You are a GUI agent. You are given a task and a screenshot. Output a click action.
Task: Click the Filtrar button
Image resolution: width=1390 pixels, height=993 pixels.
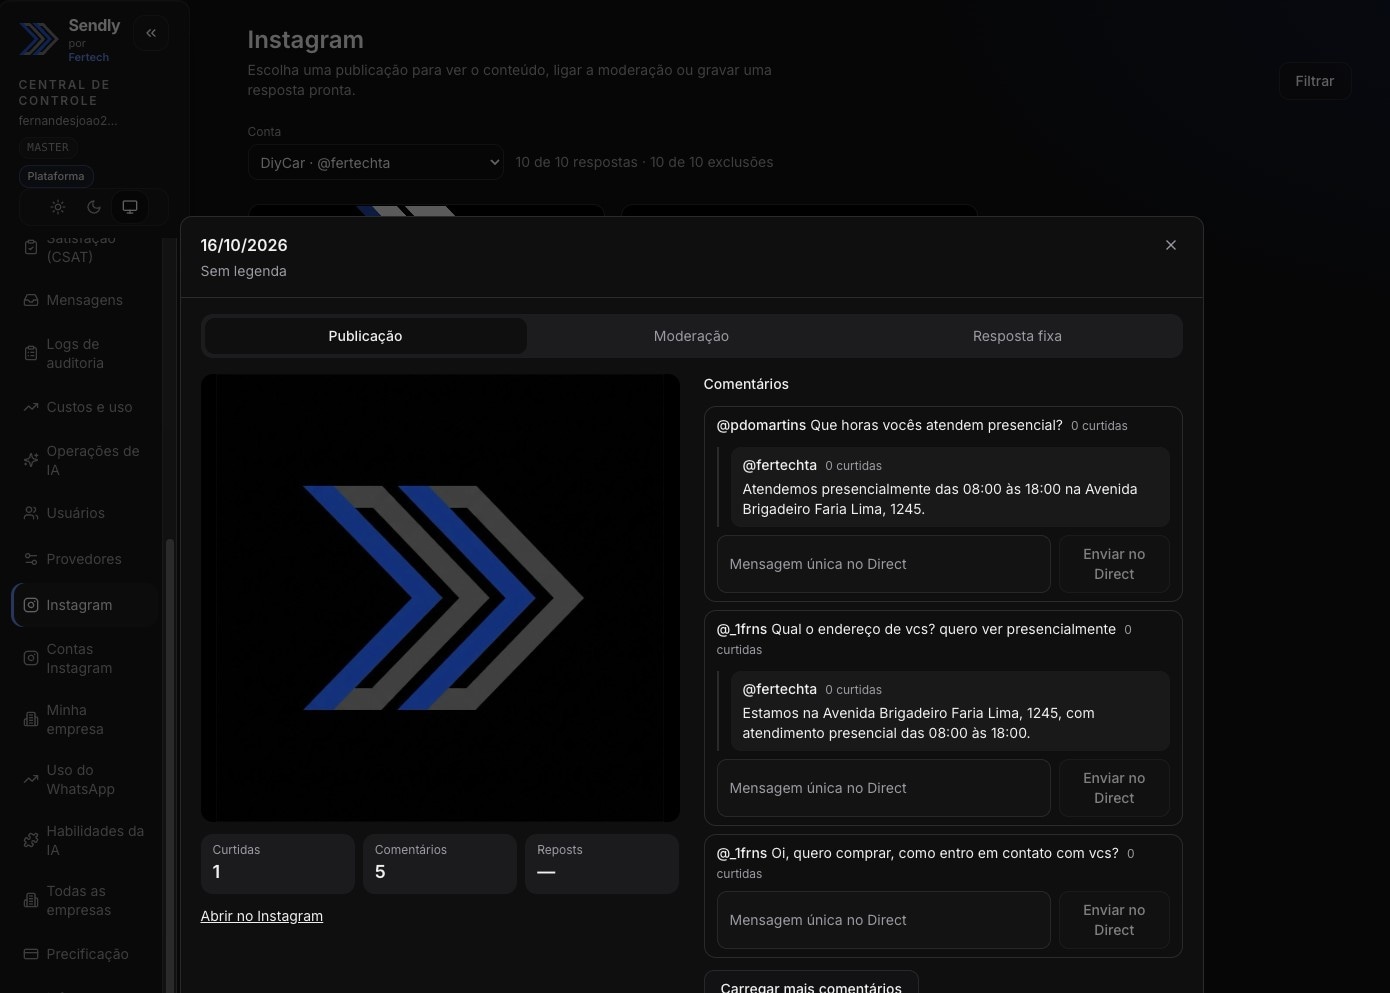pos(1315,81)
